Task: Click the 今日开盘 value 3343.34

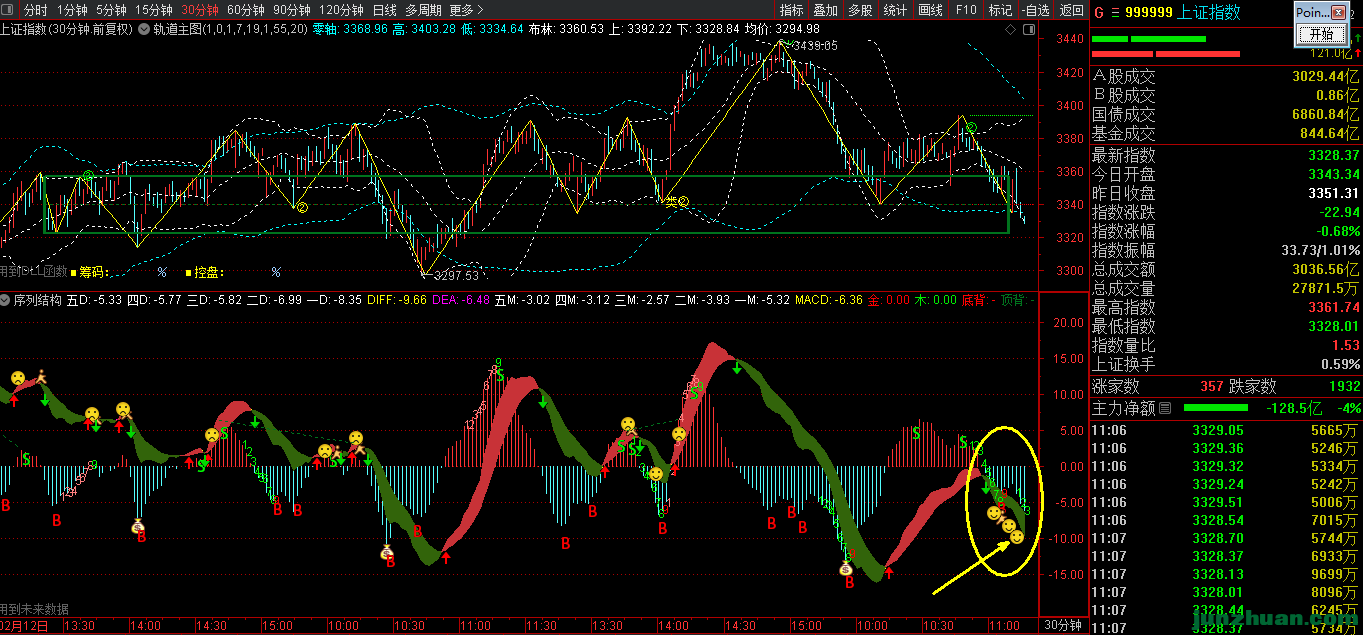Action: tap(1333, 174)
